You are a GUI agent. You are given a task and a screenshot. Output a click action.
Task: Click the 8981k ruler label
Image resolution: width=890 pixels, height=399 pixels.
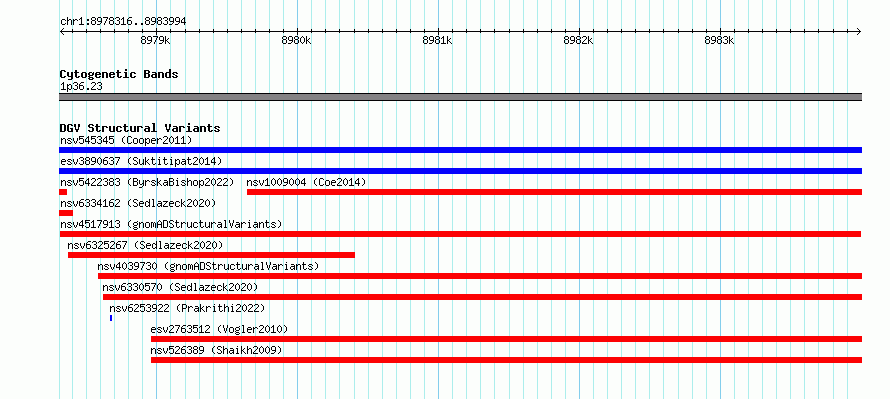437,40
